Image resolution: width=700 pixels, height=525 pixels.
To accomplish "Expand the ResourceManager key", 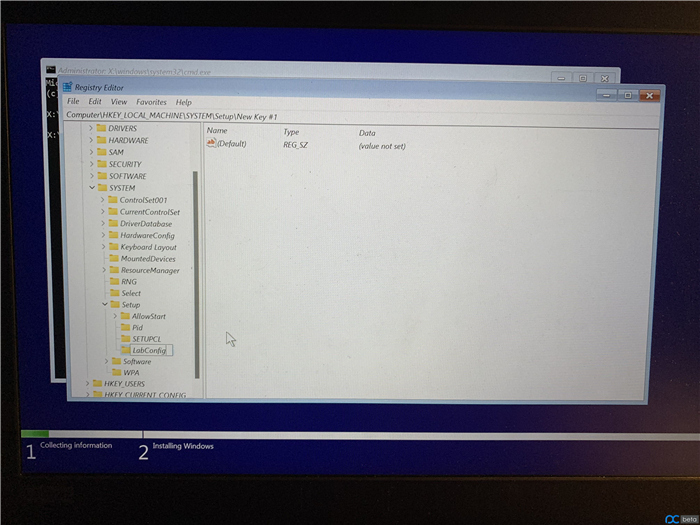I will 104,270.
